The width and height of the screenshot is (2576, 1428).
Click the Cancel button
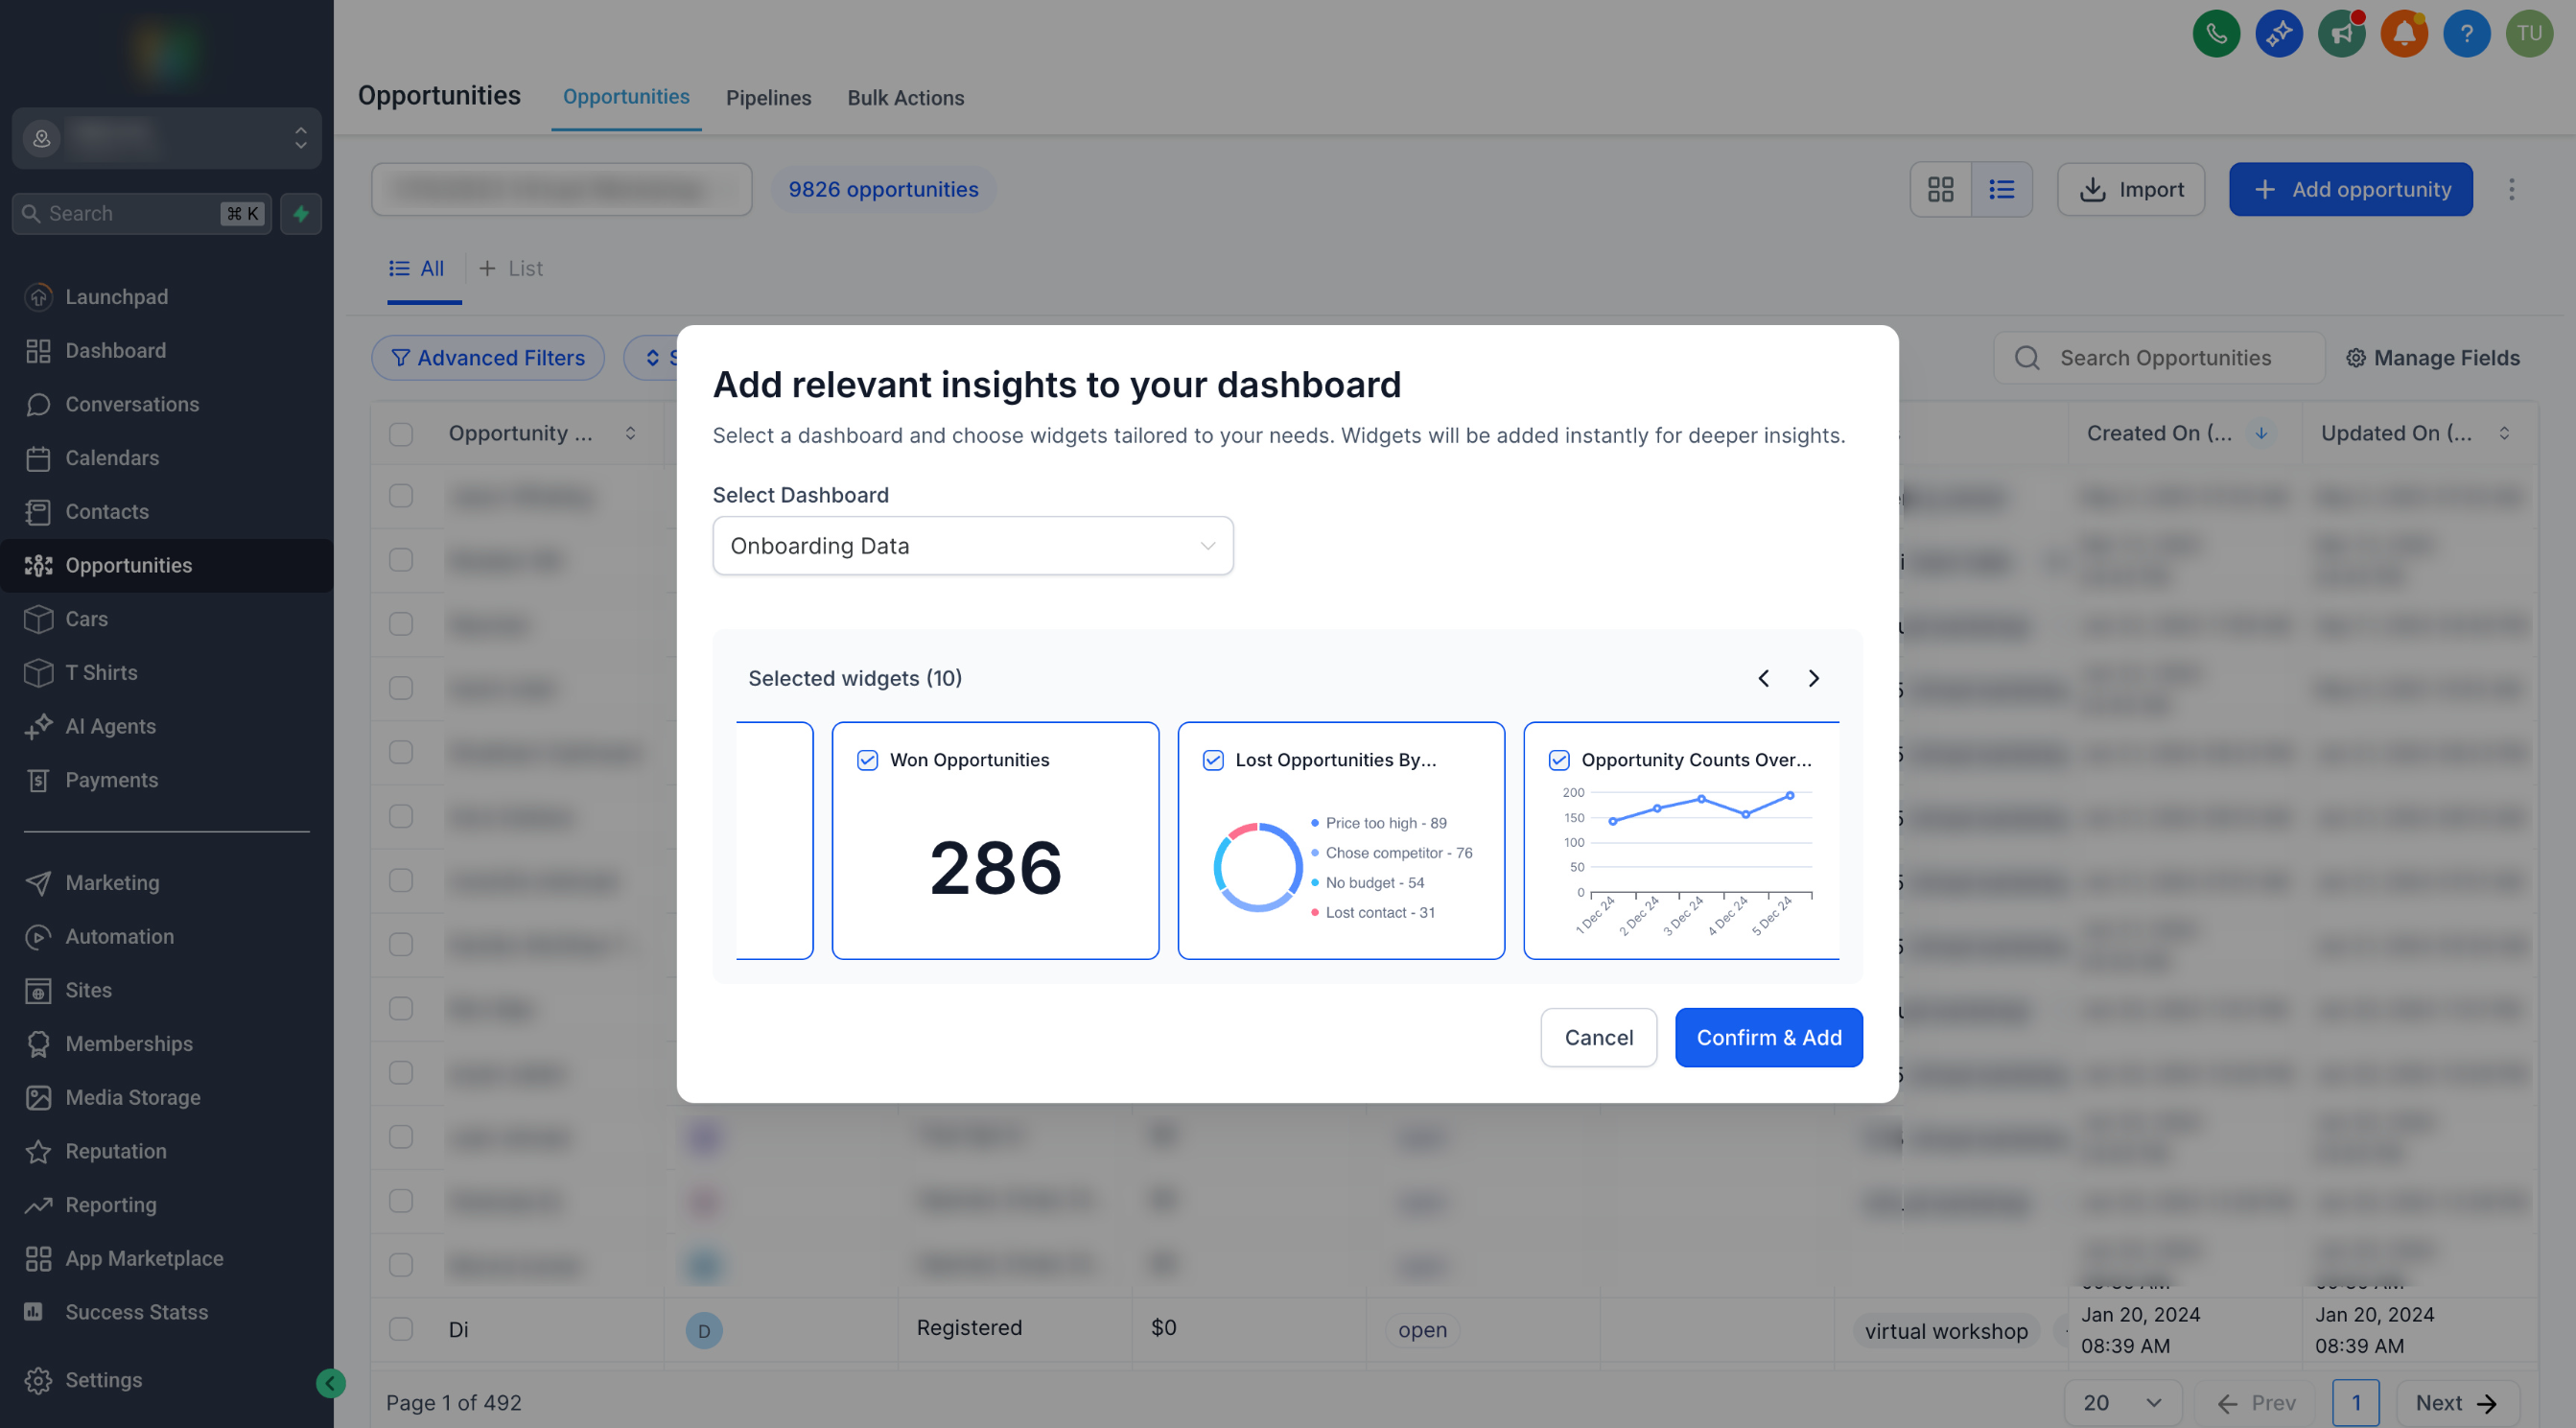pyautogui.click(x=1598, y=1037)
